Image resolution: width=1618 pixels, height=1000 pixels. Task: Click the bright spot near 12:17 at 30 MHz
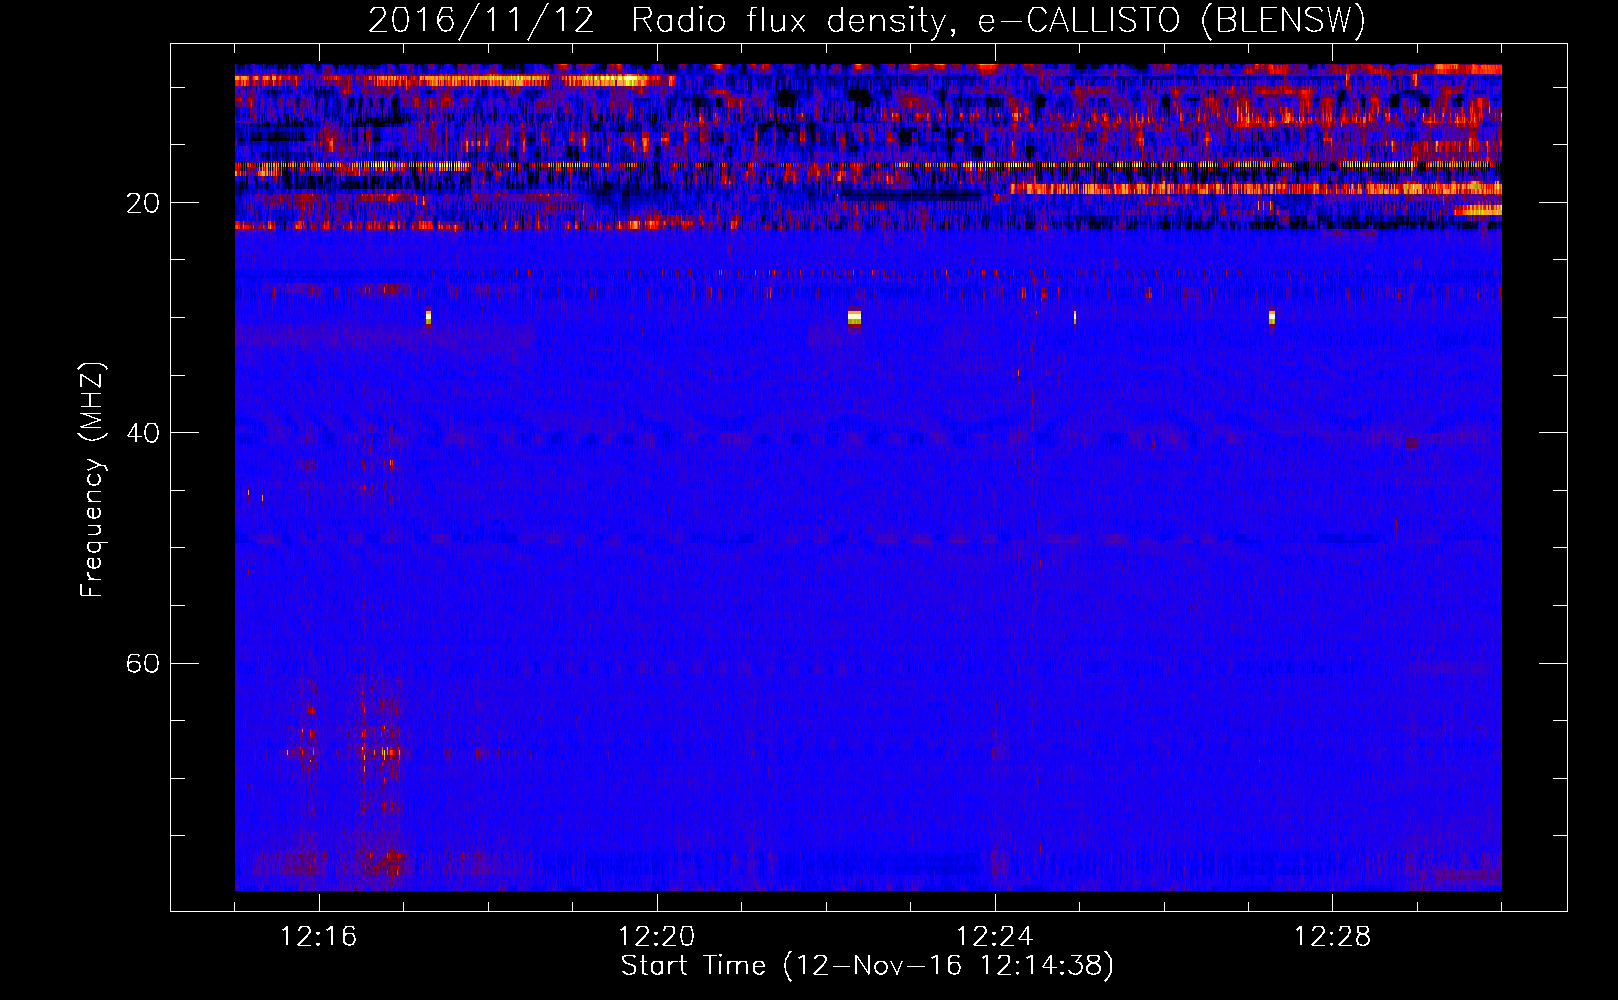(x=428, y=317)
